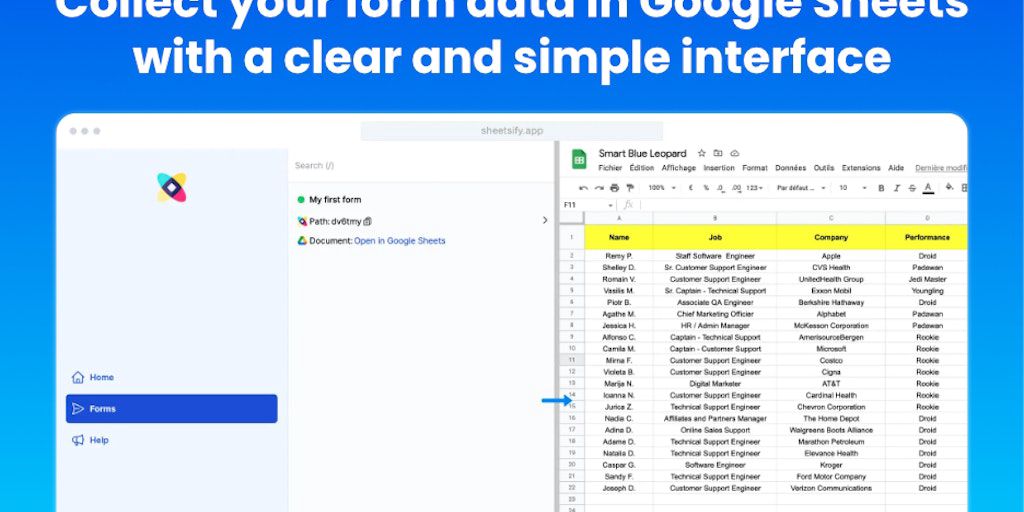Open the Extensions menu

click(x=861, y=168)
